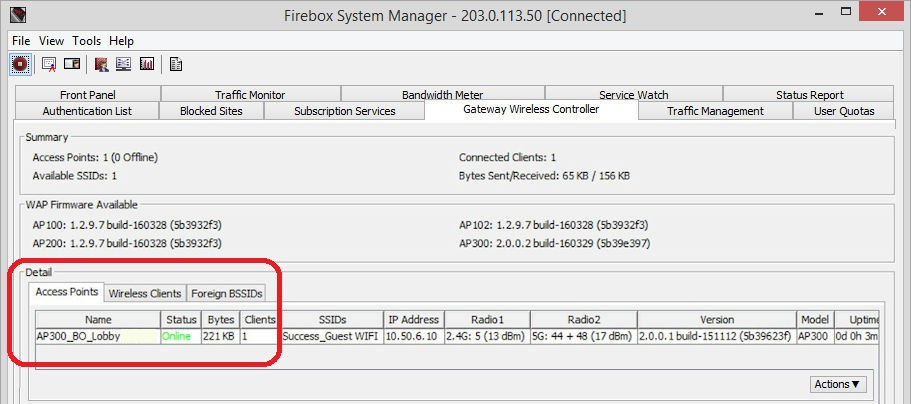
Task: Go to the Status Report tab
Action: (809, 94)
